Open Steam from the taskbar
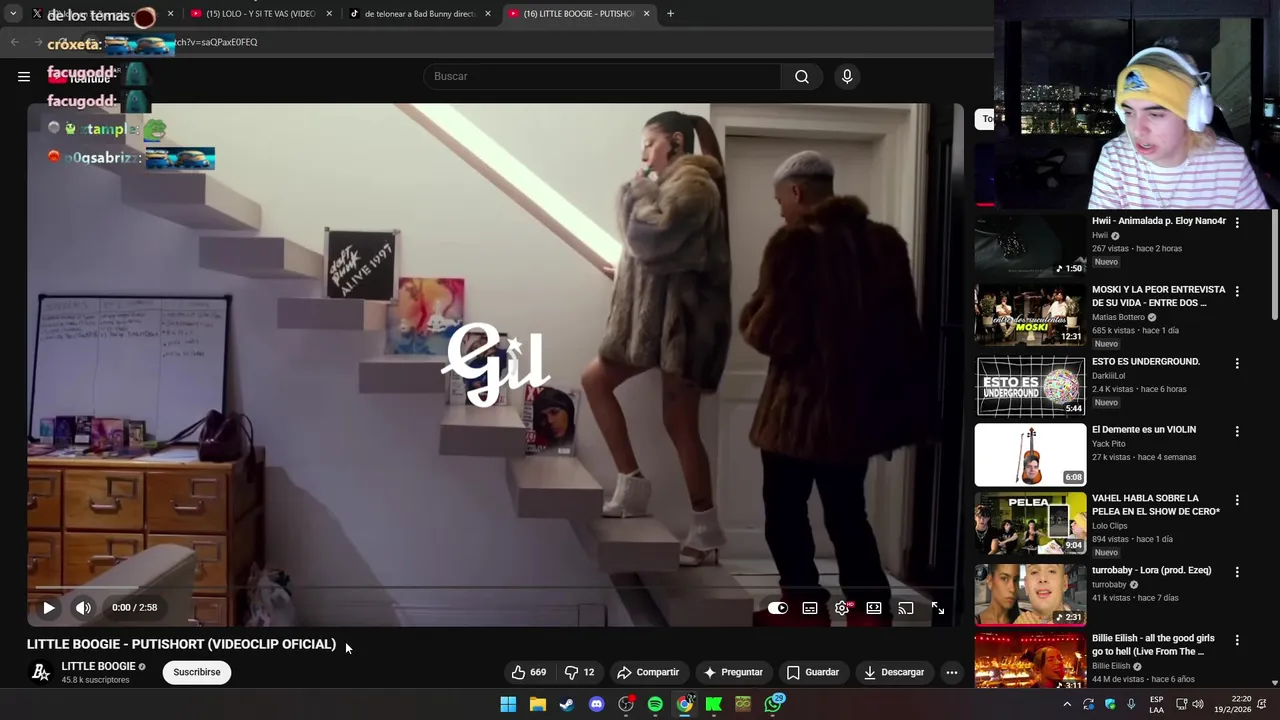Screen dimensions: 1280x720 tap(567, 704)
